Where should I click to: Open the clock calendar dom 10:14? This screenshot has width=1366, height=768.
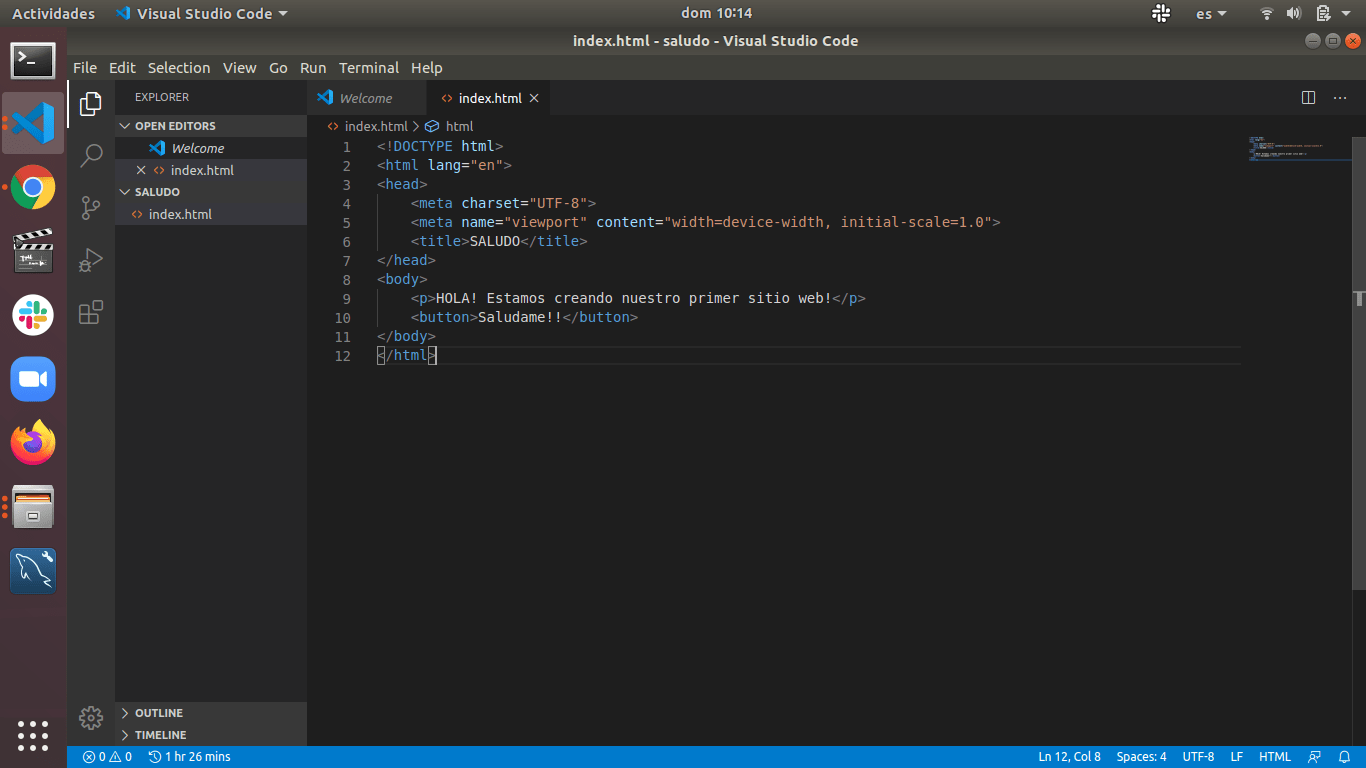[x=716, y=13]
